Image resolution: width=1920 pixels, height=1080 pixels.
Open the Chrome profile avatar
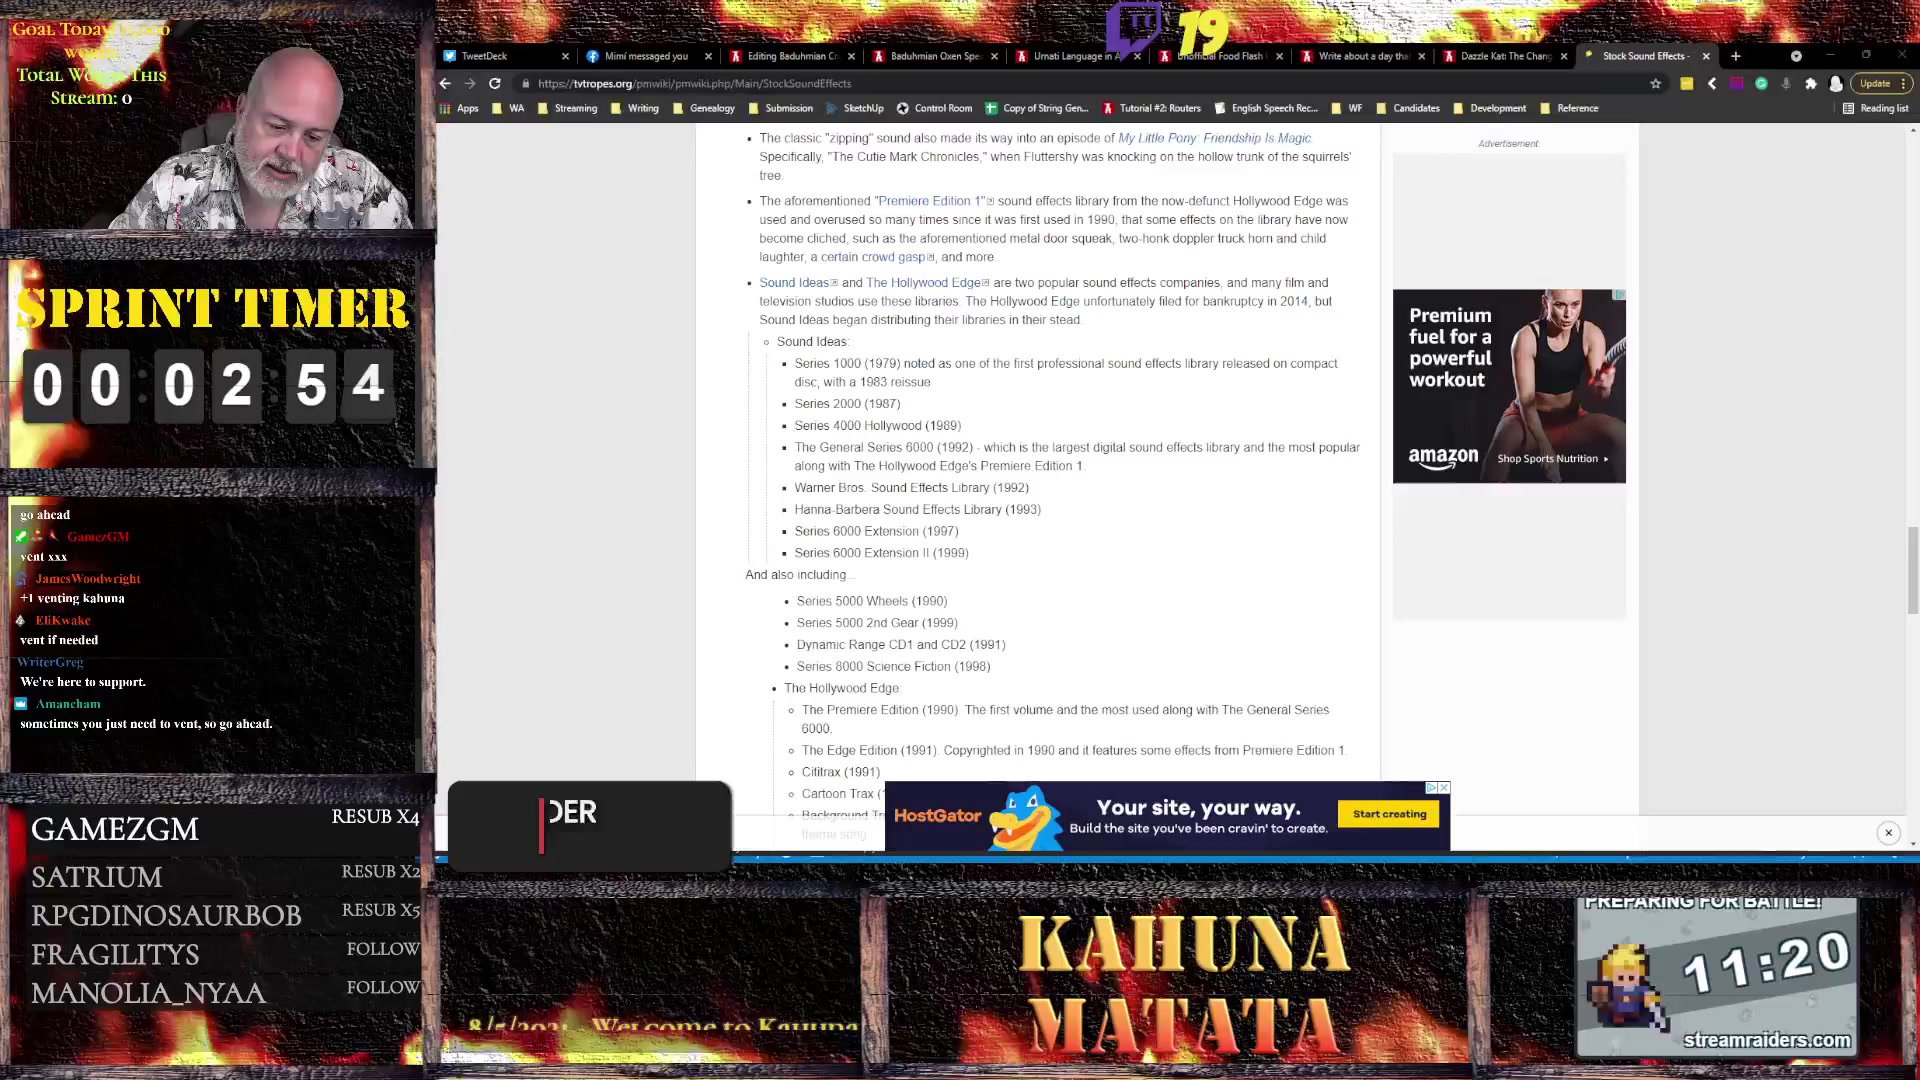point(1836,84)
